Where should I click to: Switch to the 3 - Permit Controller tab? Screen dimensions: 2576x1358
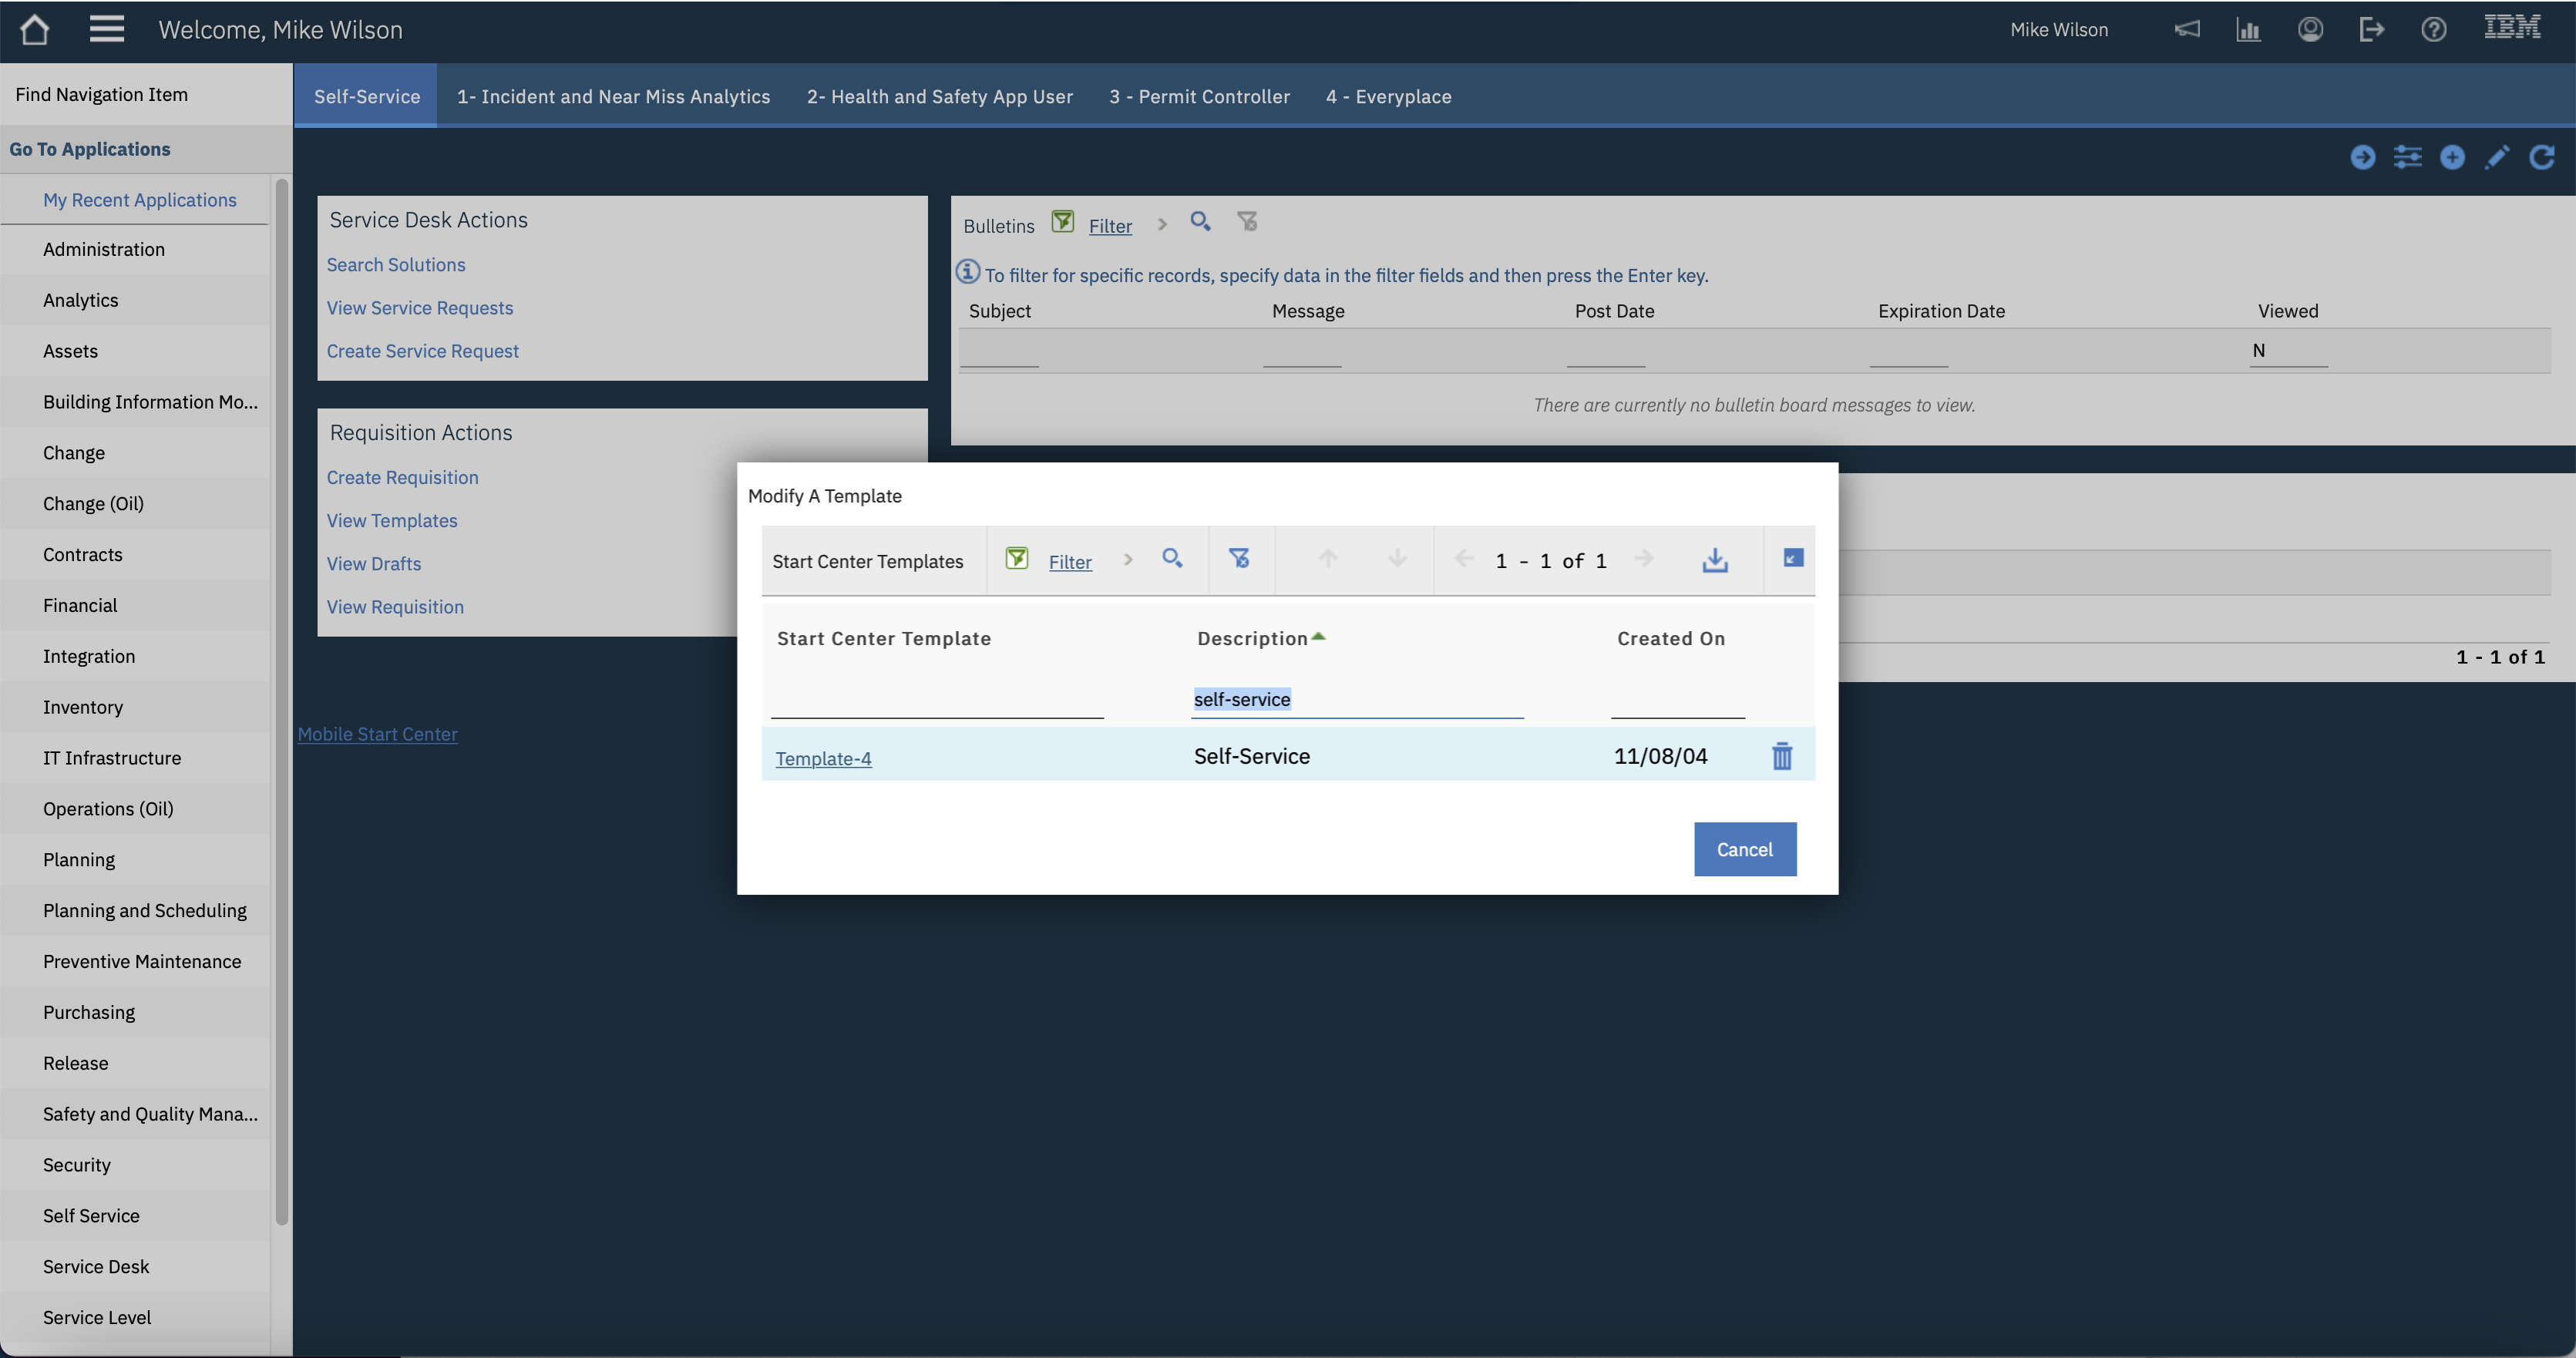click(1198, 96)
